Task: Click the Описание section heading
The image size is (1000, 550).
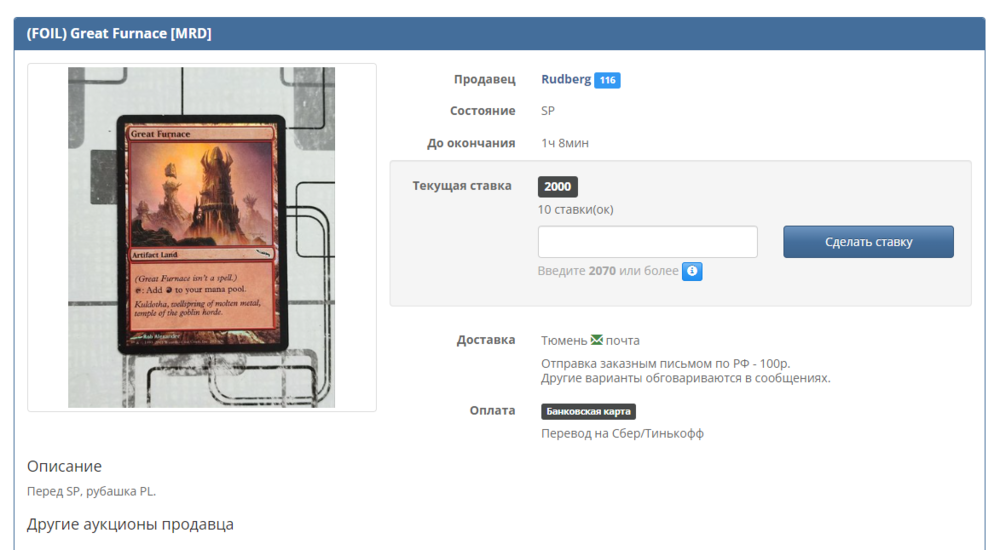Action: point(64,466)
